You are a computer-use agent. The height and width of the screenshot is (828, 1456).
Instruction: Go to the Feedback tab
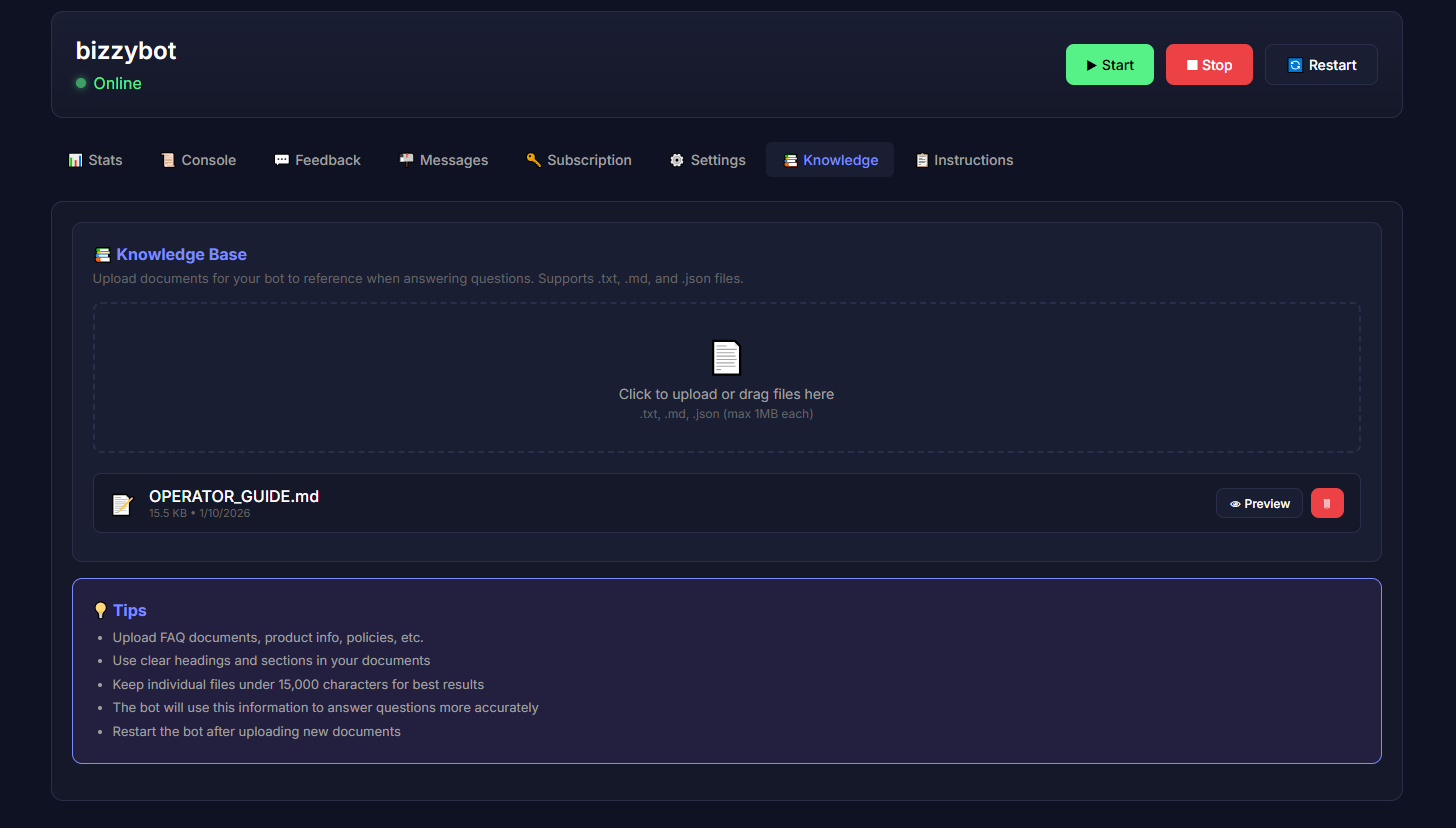coord(317,160)
